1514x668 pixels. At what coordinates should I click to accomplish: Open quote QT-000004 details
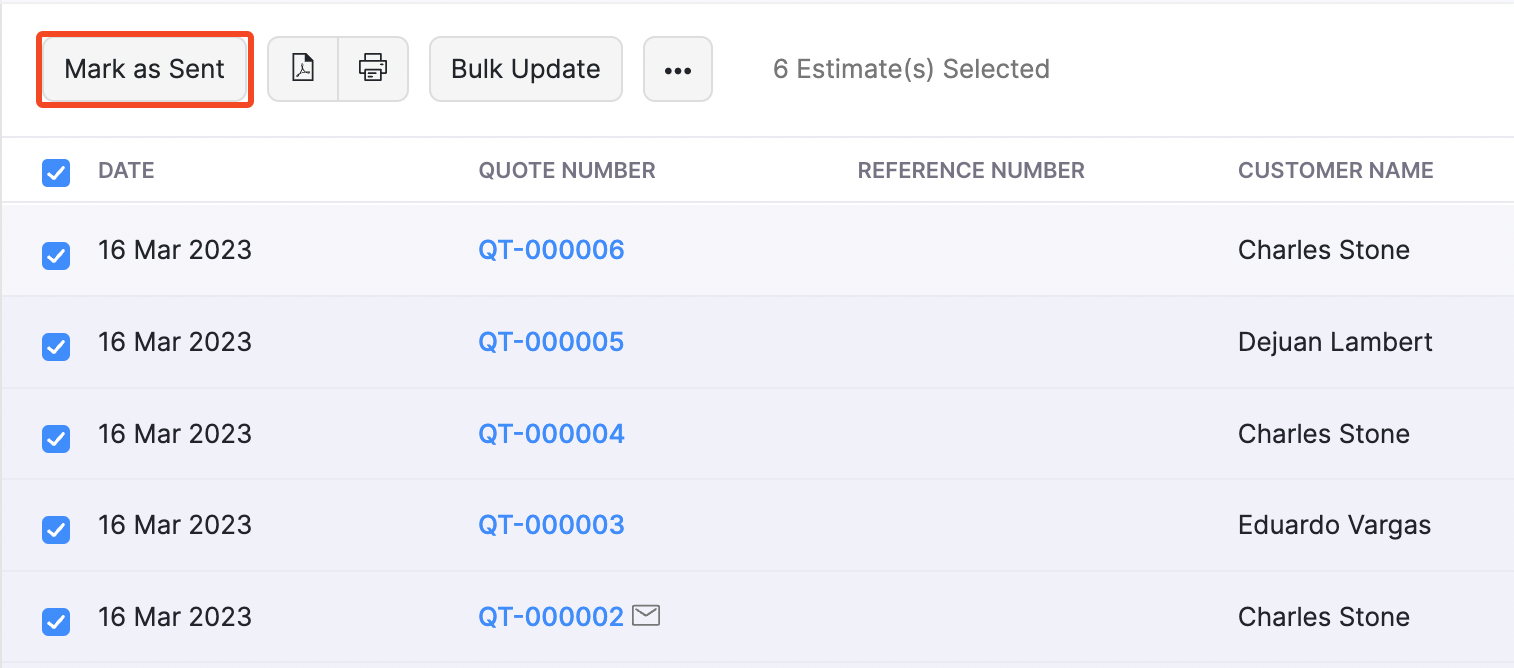pyautogui.click(x=551, y=434)
